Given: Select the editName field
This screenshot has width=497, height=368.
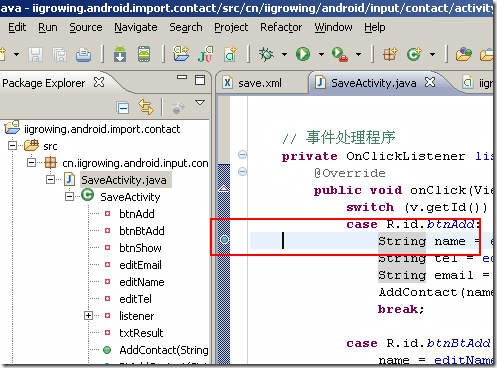Looking at the screenshot, I should point(142,282).
